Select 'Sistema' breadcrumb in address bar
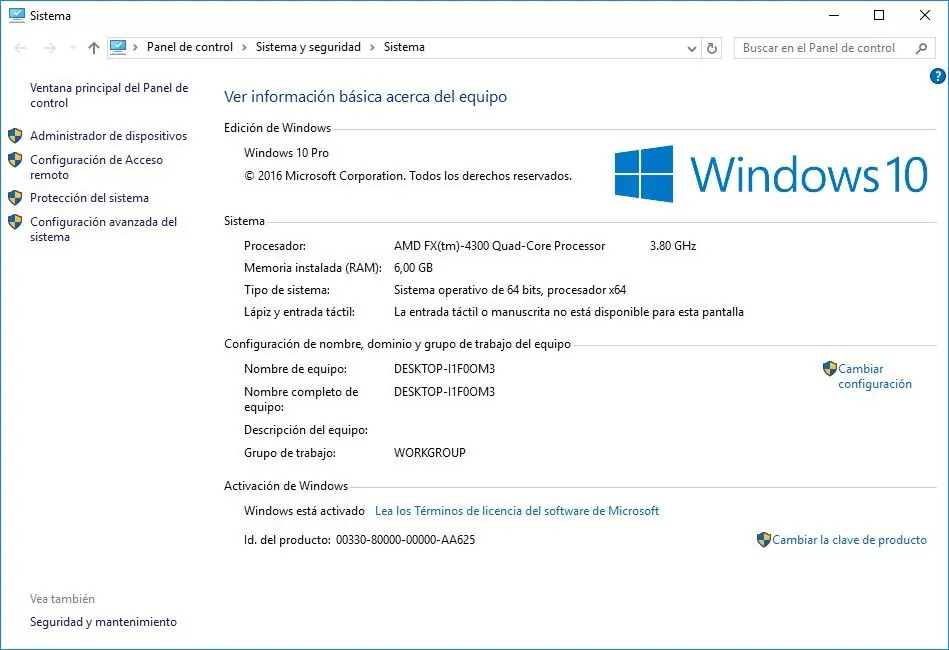This screenshot has height=650, width=949. (x=404, y=47)
